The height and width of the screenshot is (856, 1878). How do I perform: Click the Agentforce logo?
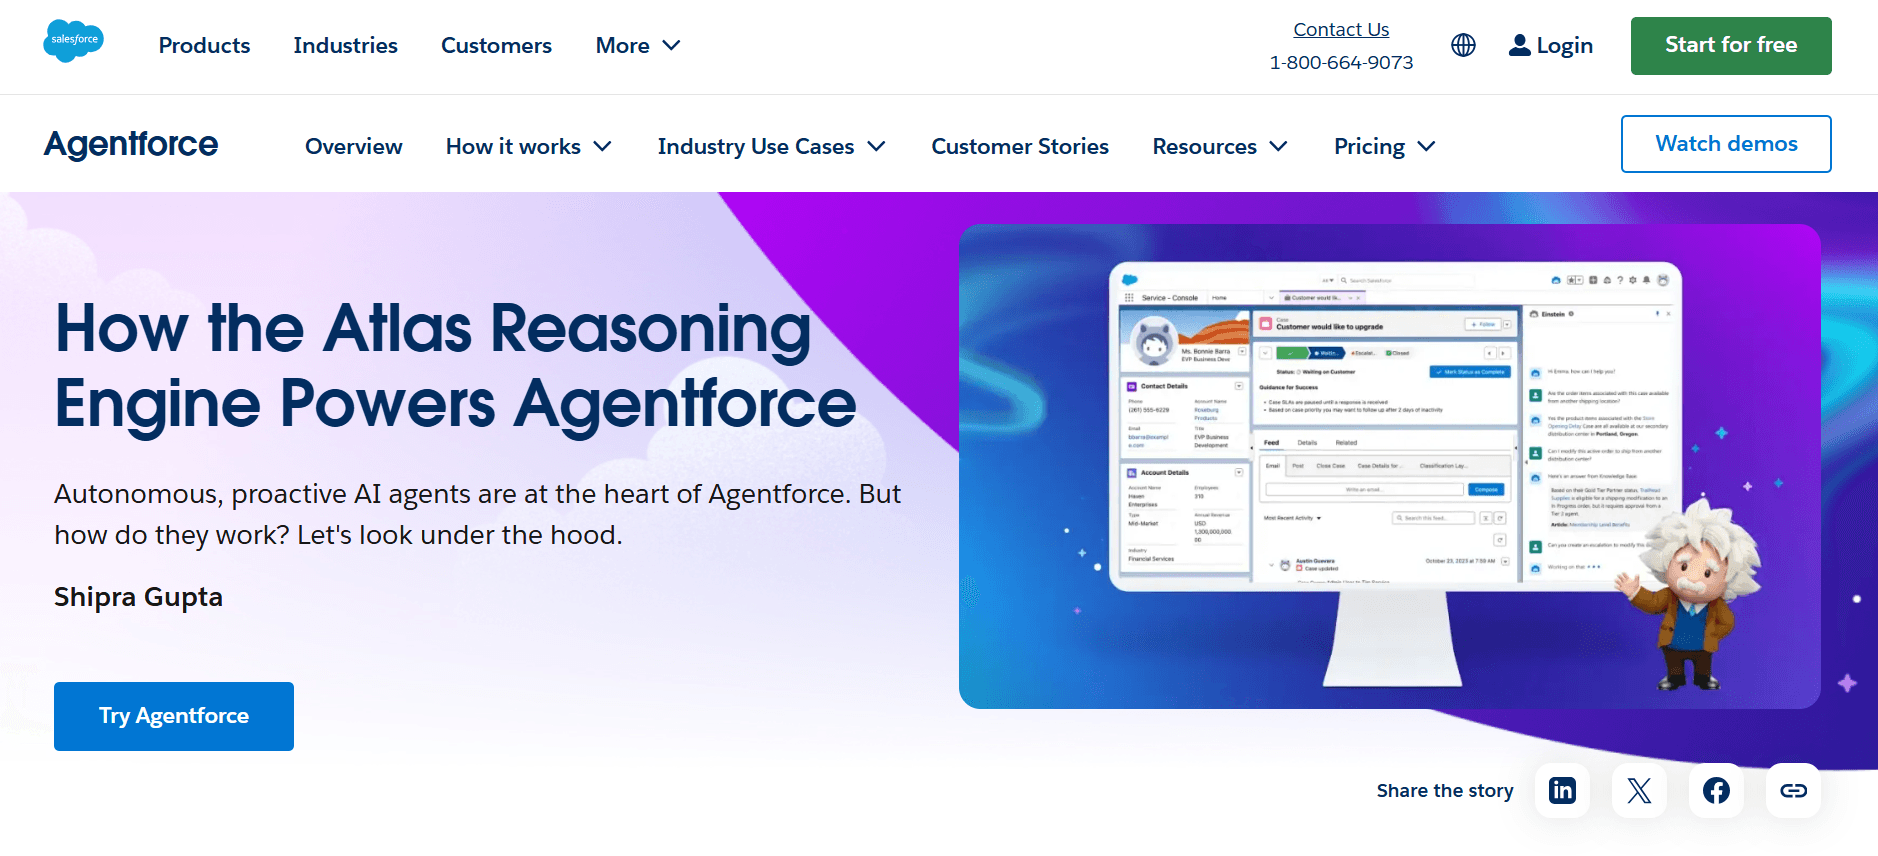(x=131, y=144)
